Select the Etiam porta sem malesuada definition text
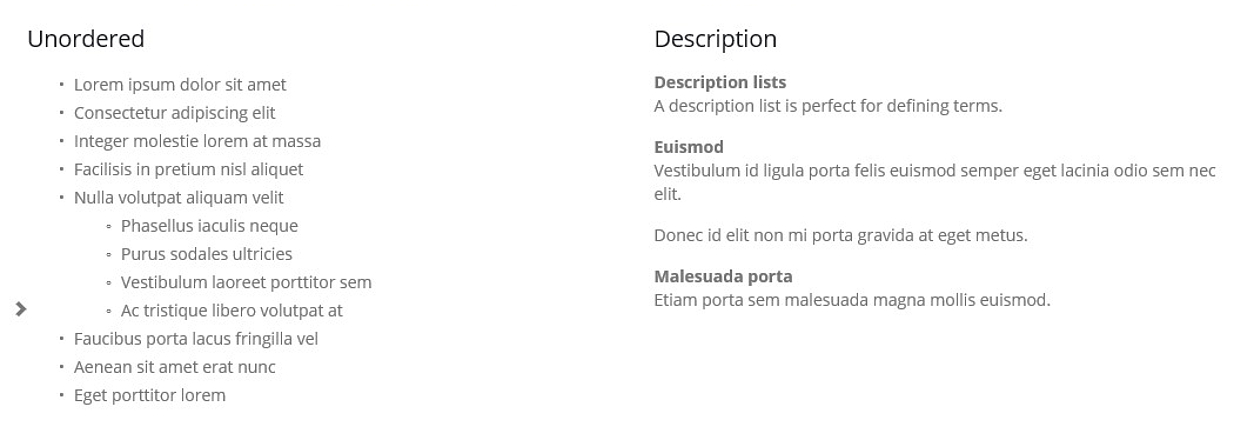The width and height of the screenshot is (1254, 440). 852,299
